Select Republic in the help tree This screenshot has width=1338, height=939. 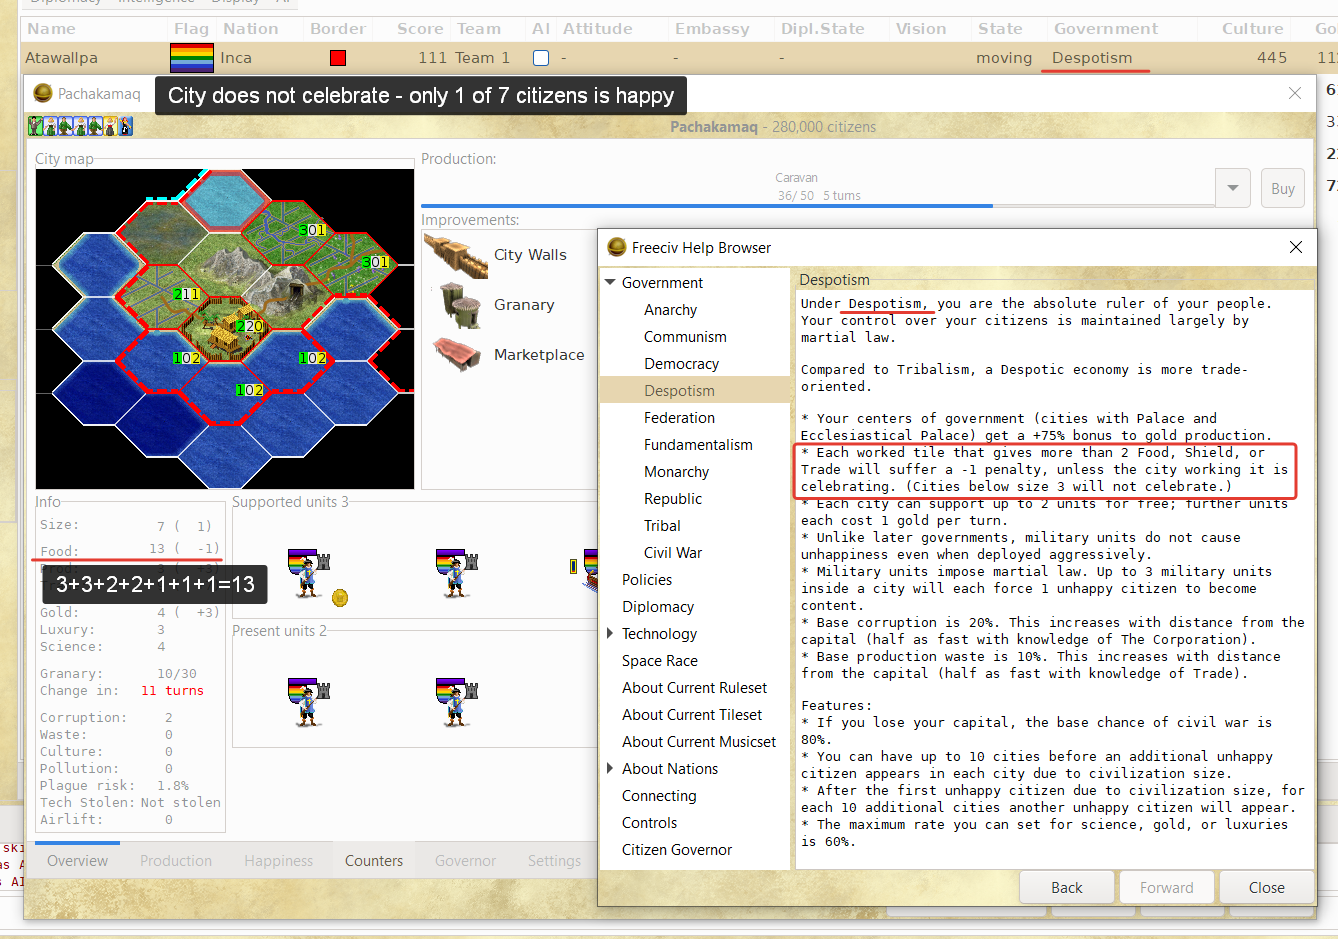[x=673, y=499]
